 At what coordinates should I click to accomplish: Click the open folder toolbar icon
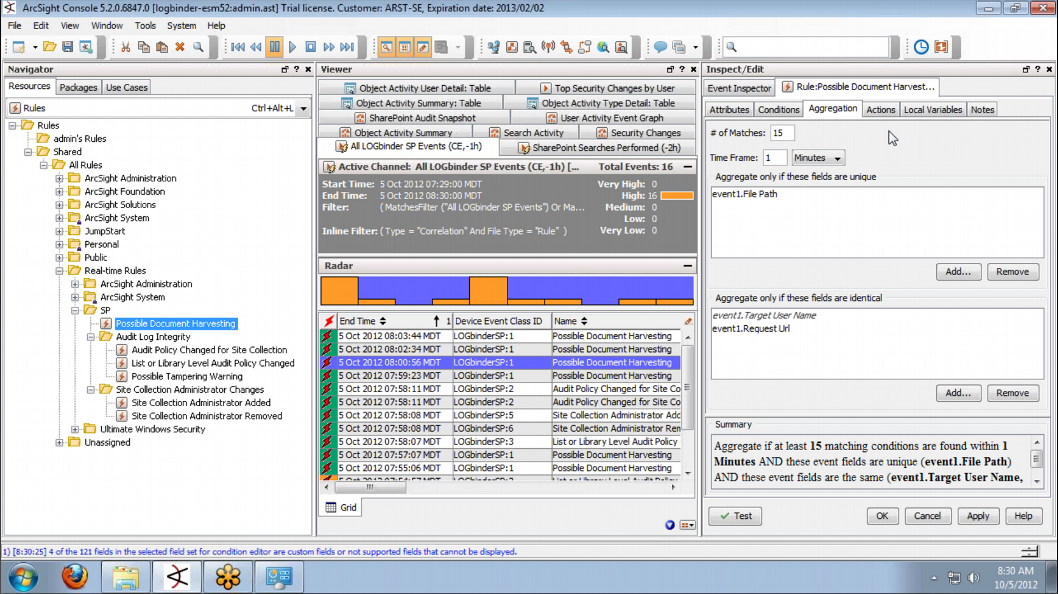(x=49, y=47)
